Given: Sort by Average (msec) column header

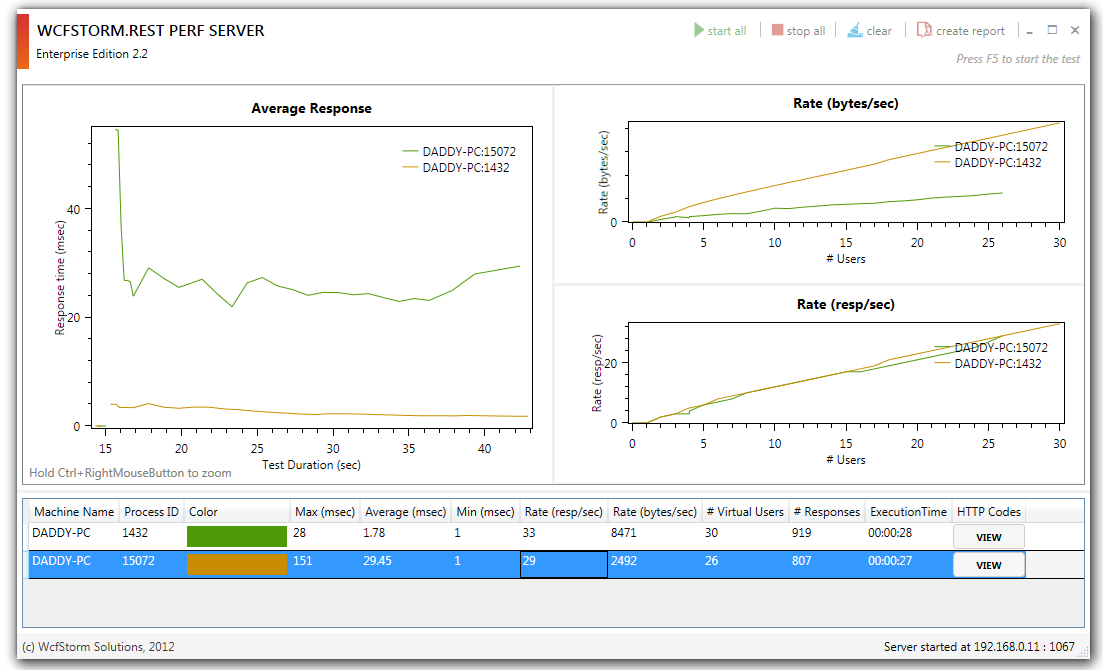Looking at the screenshot, I should (405, 512).
